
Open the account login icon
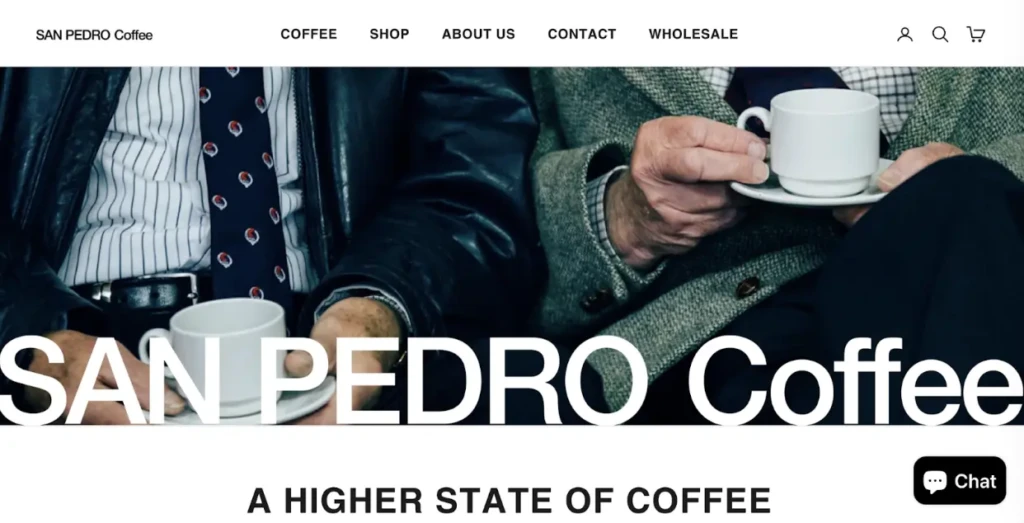pos(904,34)
